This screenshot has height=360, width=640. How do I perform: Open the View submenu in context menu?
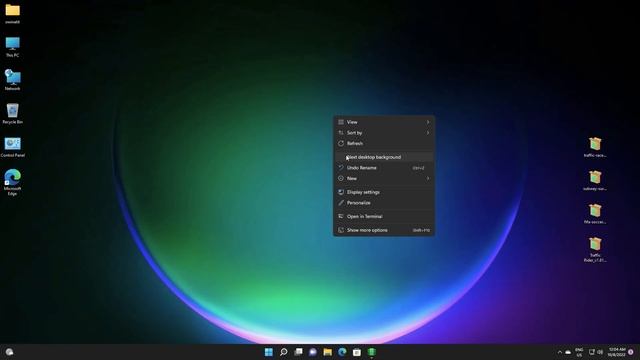(x=384, y=122)
